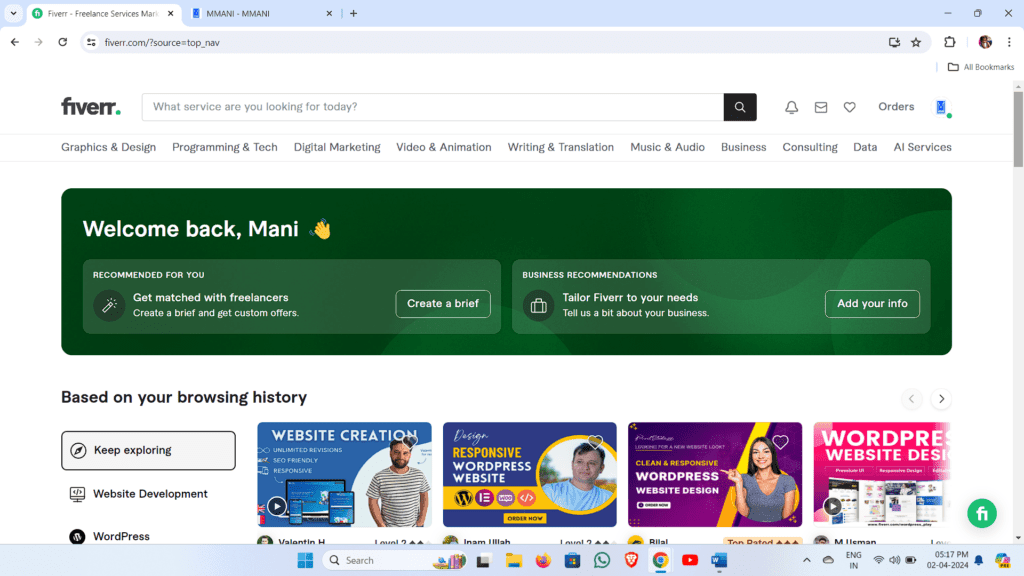Image resolution: width=1024 pixels, height=576 pixels.
Task: Focus the Fiverr service search field
Action: click(x=432, y=107)
